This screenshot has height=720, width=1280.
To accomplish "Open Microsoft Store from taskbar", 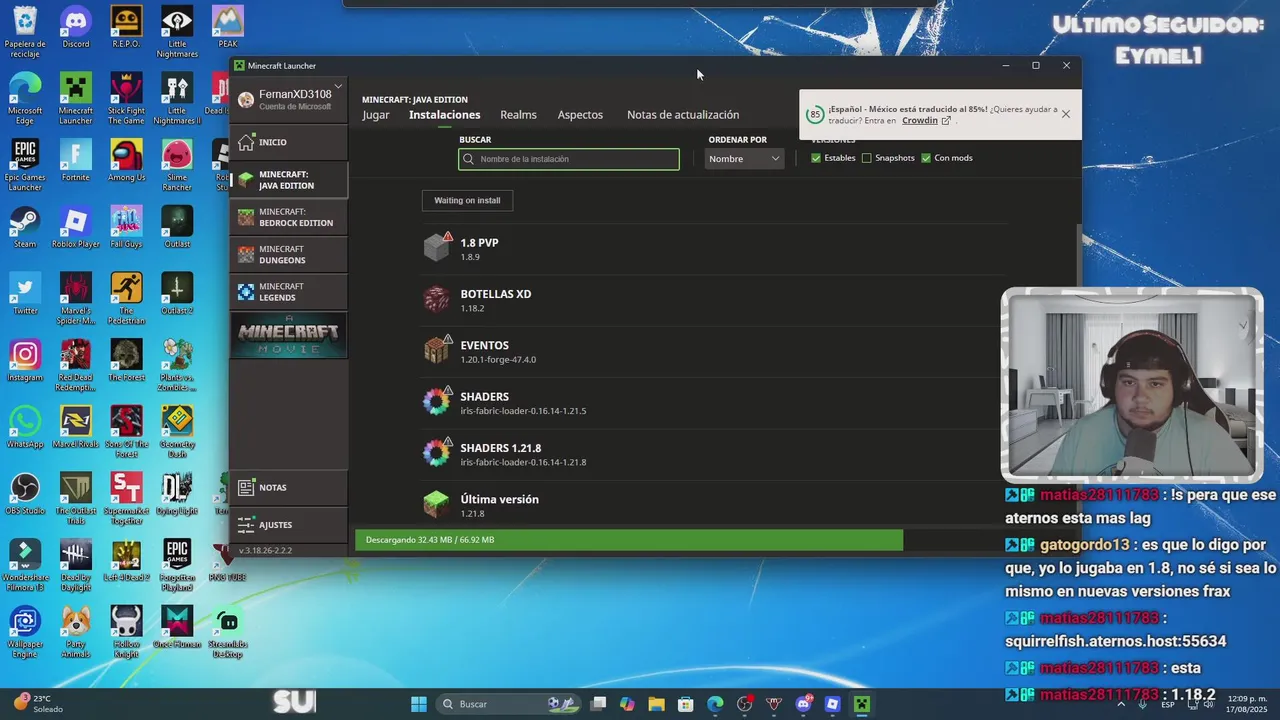I will [686, 704].
